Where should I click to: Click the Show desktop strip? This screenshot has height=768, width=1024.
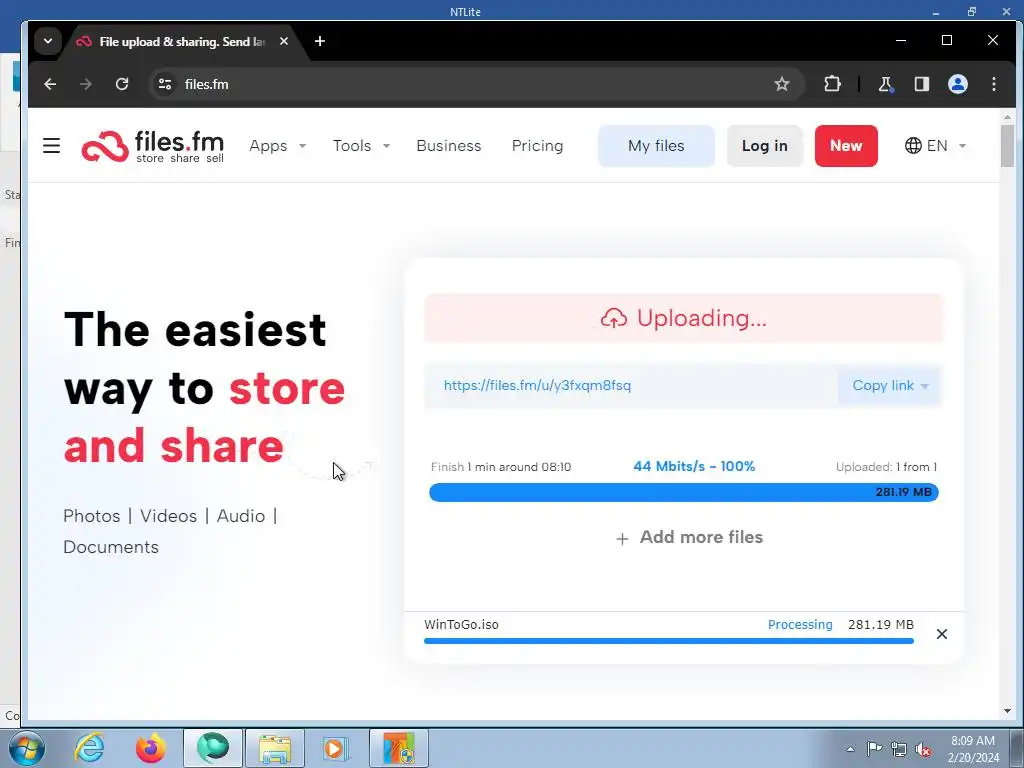coord(1017,748)
